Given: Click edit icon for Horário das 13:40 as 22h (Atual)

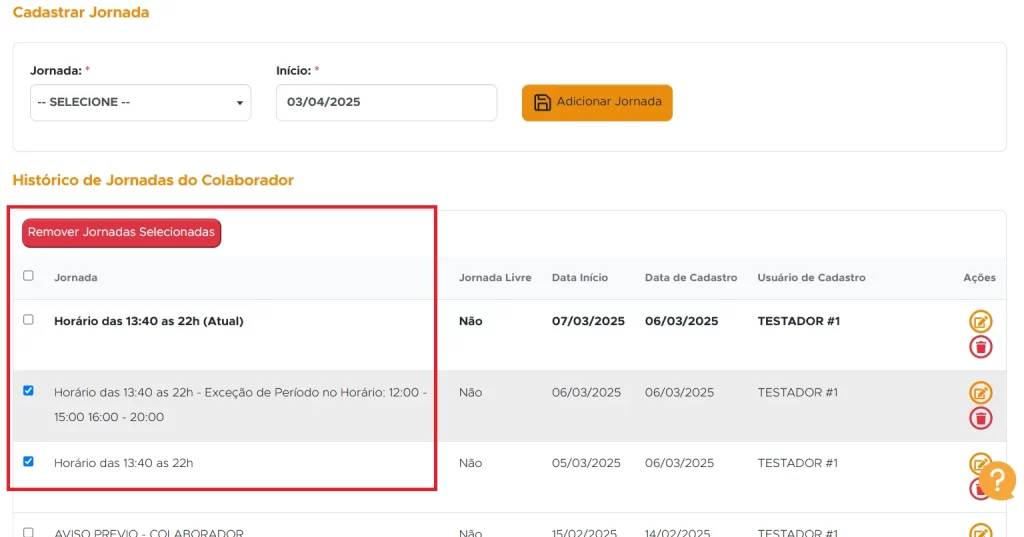Looking at the screenshot, I should [980, 322].
